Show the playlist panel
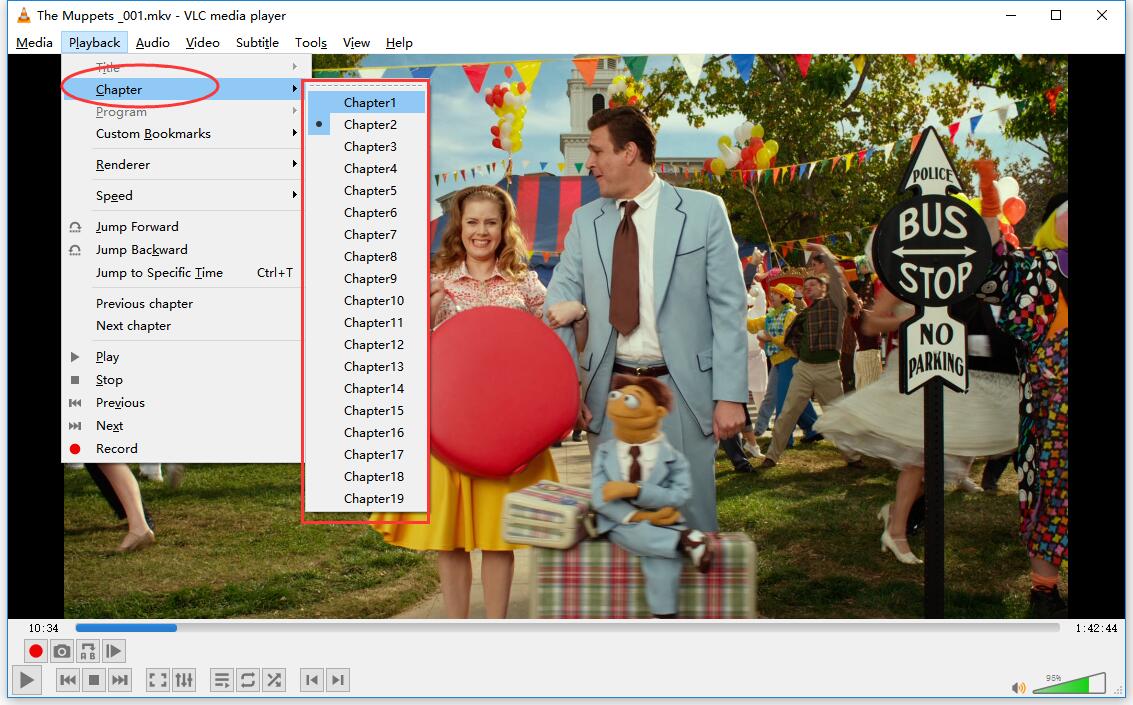The height and width of the screenshot is (705, 1133). click(x=222, y=680)
